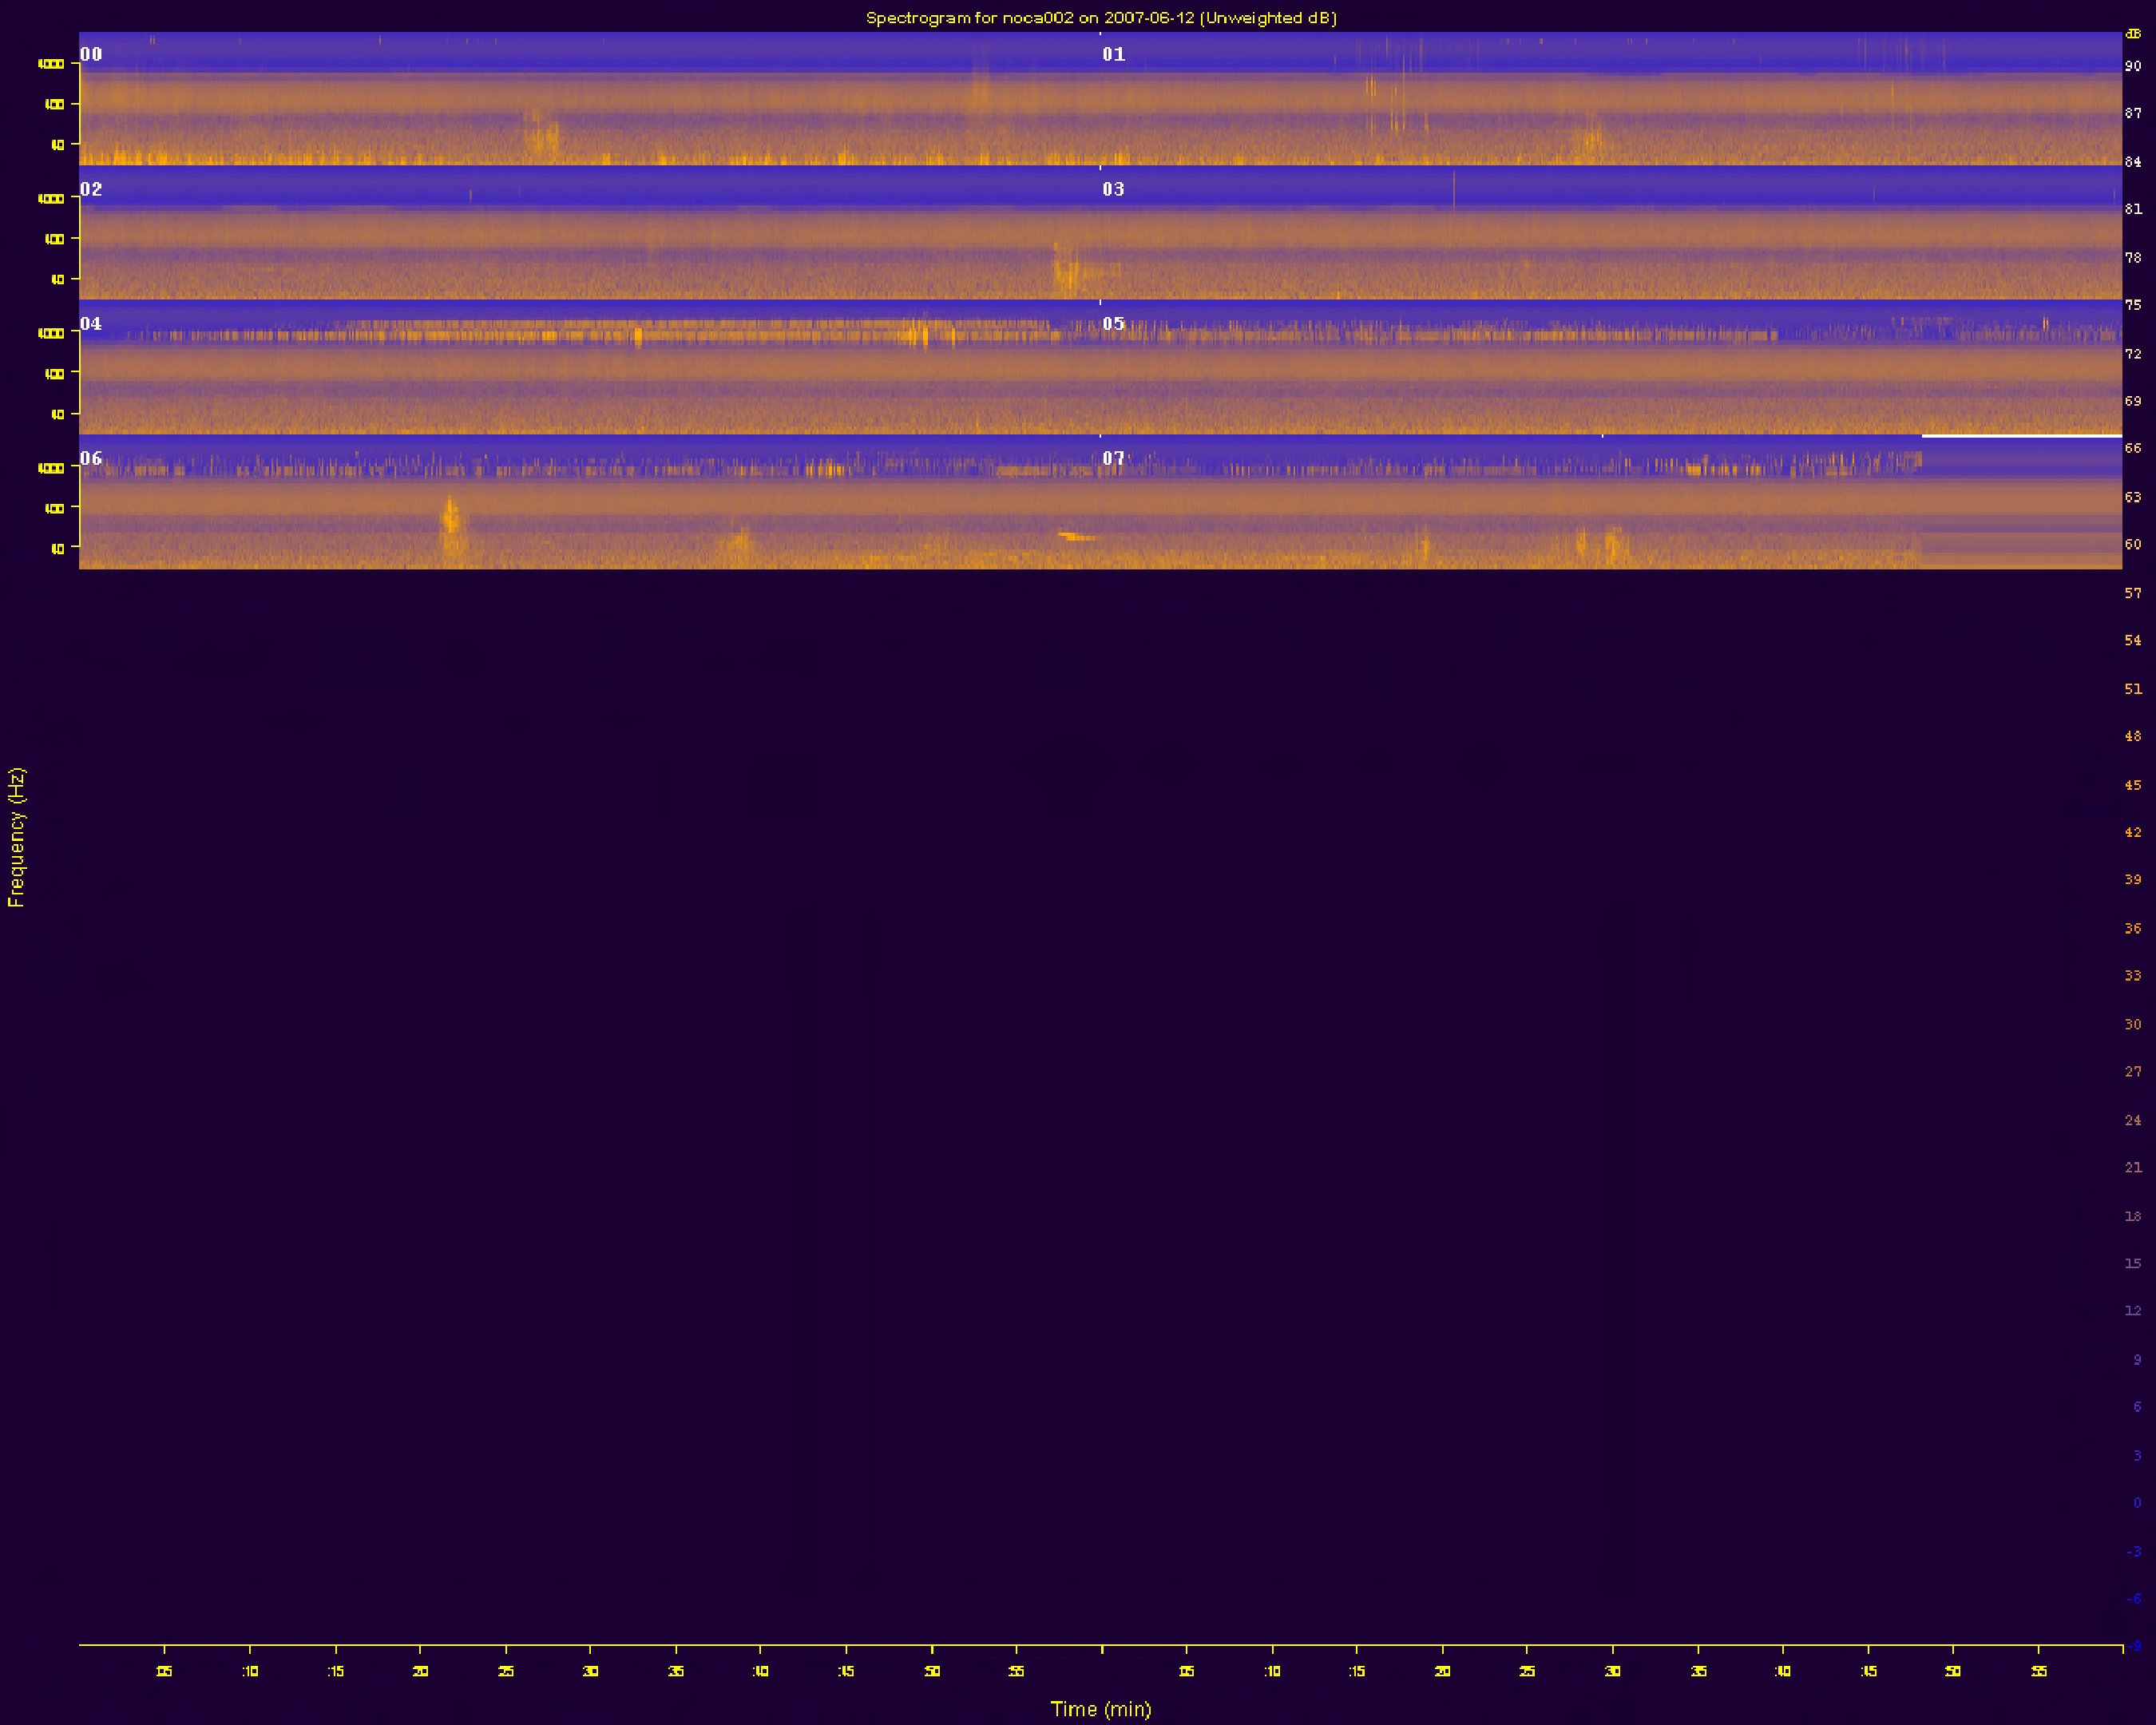The image size is (2156, 1725).
Task: Select the hour label "02"
Action: [x=91, y=189]
